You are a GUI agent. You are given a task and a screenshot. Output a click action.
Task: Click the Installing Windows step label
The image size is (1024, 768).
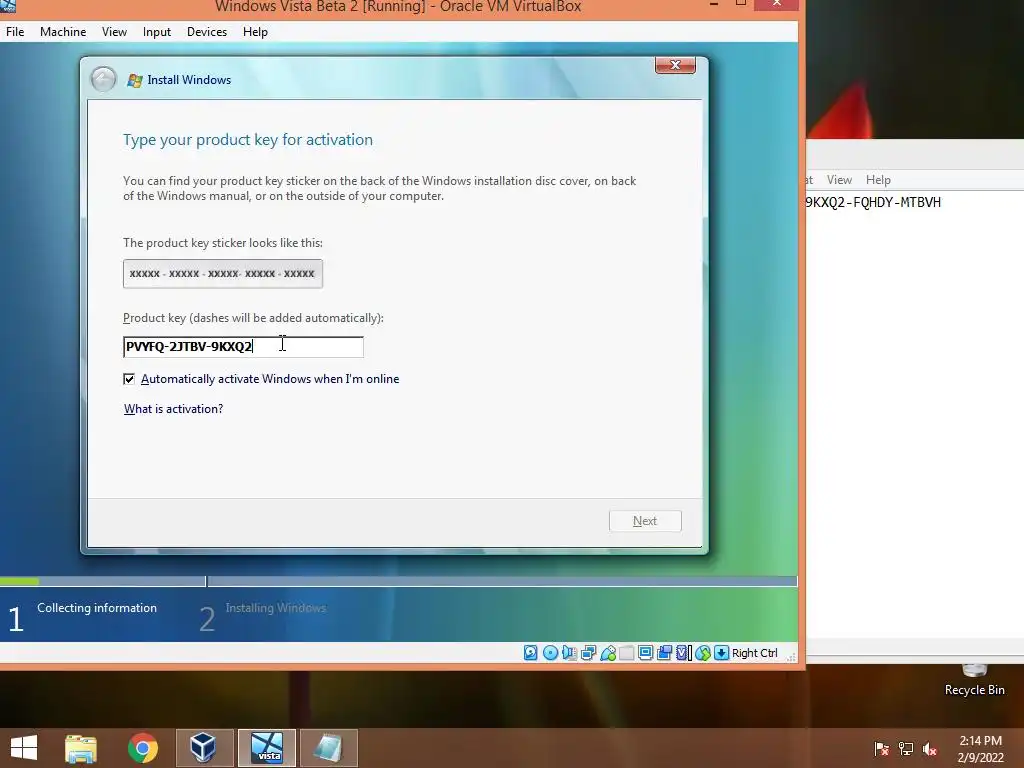(x=276, y=607)
